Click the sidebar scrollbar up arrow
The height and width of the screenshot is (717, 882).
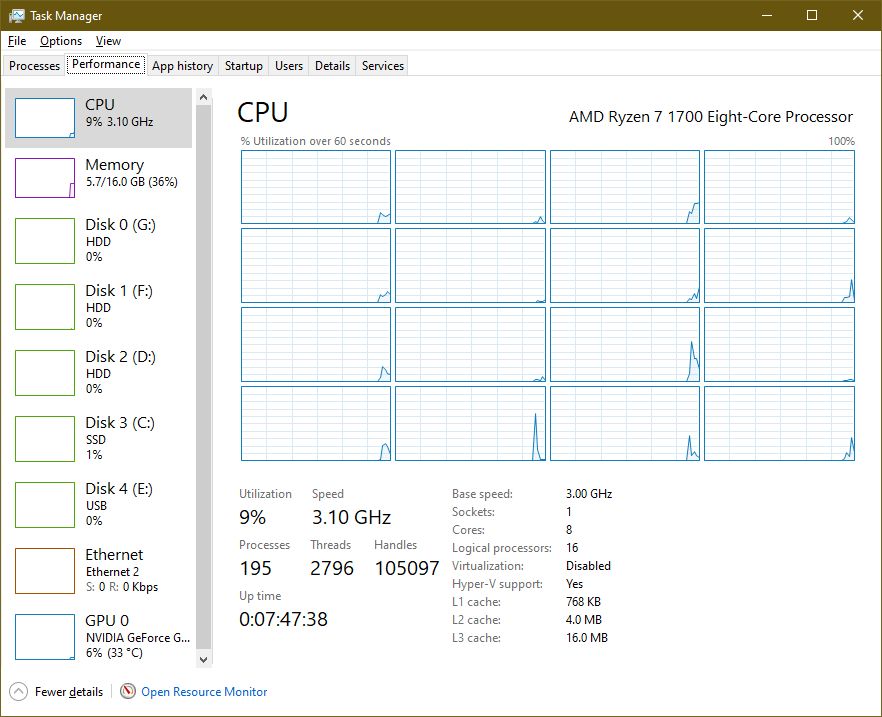point(204,97)
